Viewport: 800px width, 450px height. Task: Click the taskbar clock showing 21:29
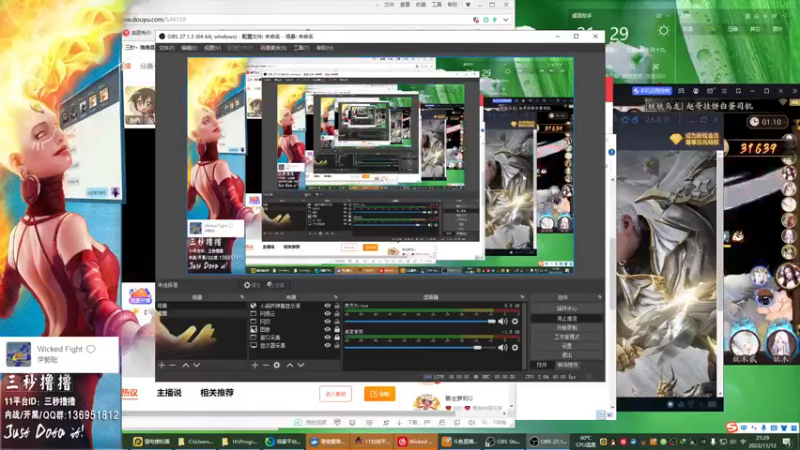tap(762, 442)
